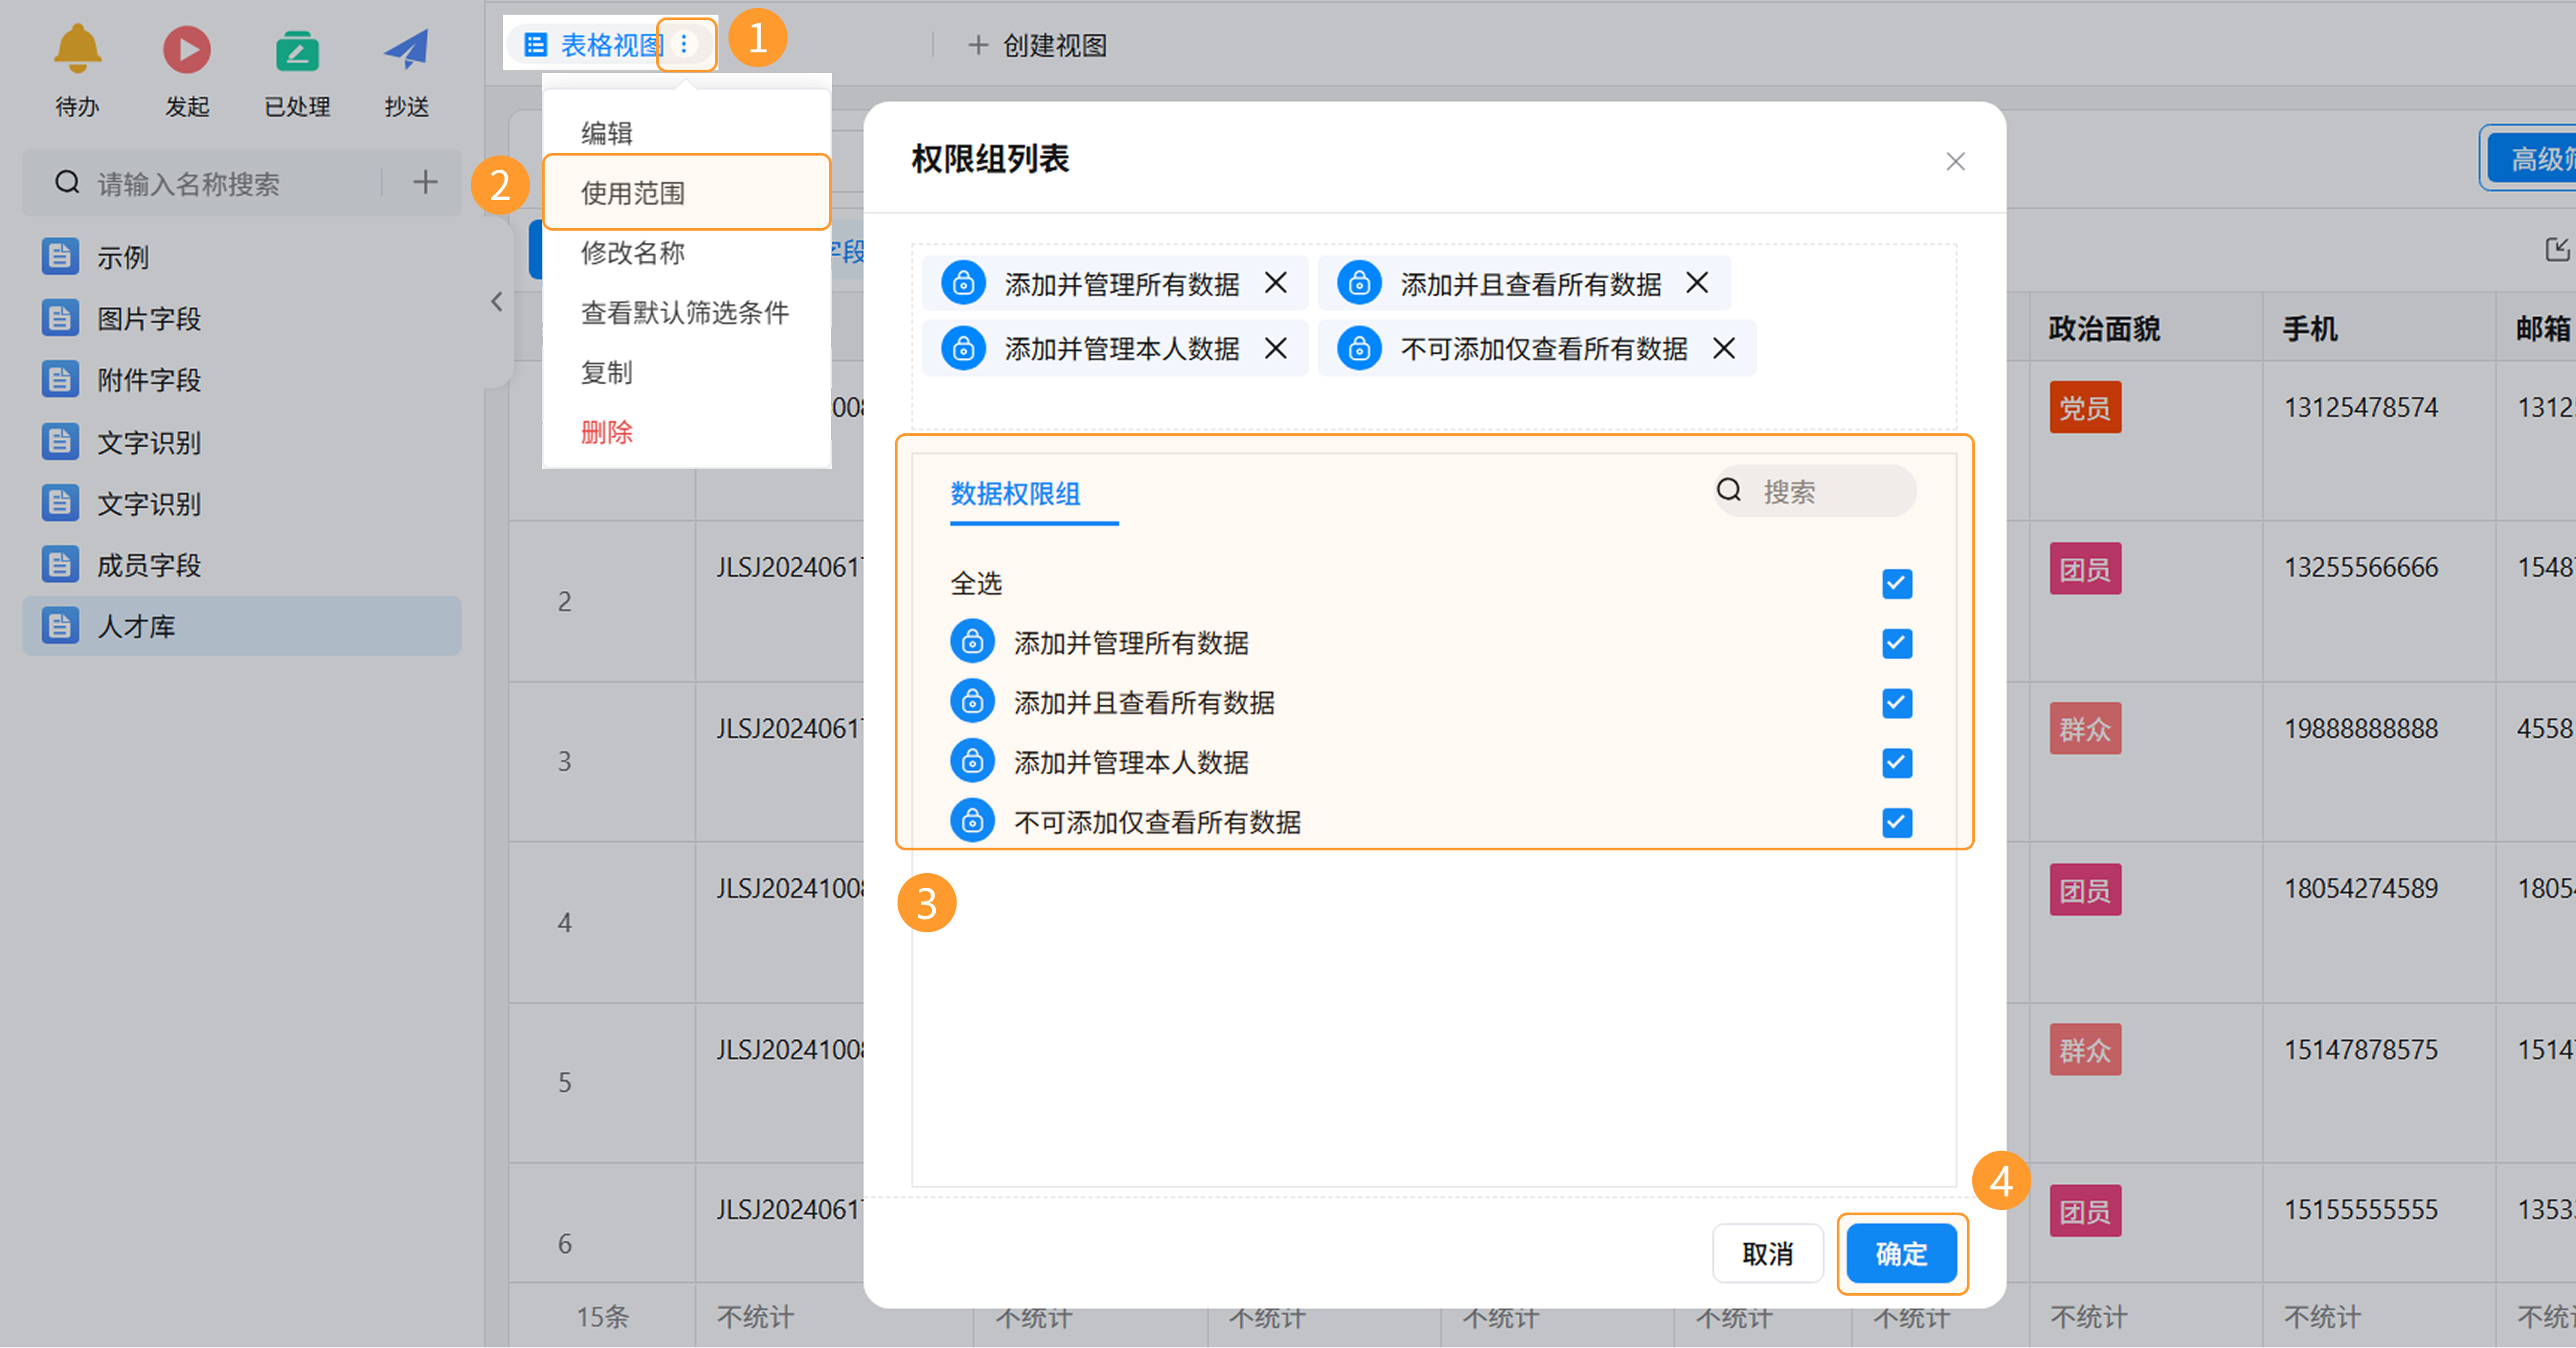Uncheck 添加并且查看所有数据 checkbox
The image size is (2576, 1348).
[x=1896, y=703]
